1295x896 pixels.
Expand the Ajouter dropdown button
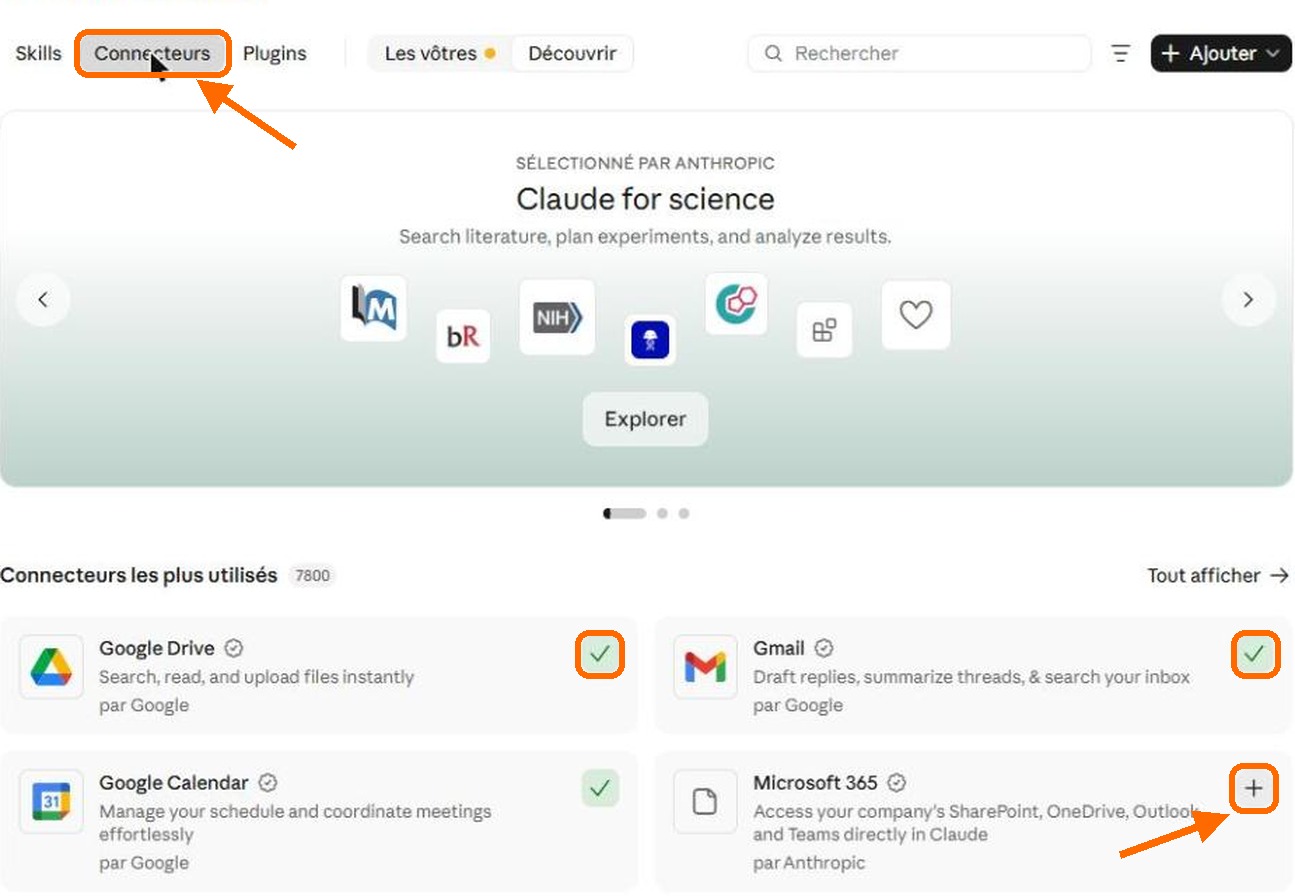tap(1221, 54)
